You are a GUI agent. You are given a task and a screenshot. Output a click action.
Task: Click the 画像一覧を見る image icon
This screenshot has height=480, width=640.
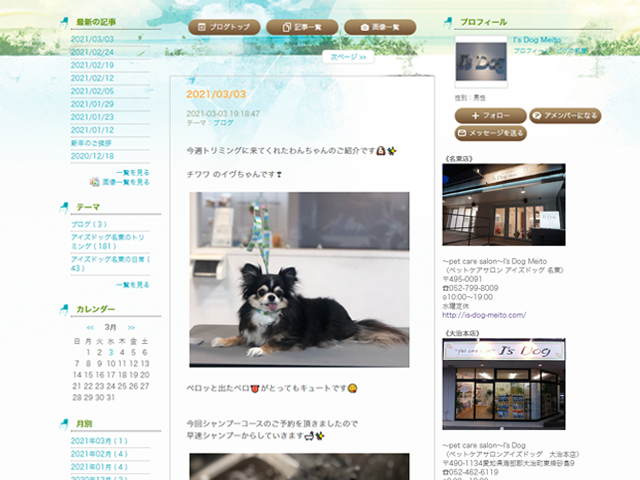click(x=95, y=182)
